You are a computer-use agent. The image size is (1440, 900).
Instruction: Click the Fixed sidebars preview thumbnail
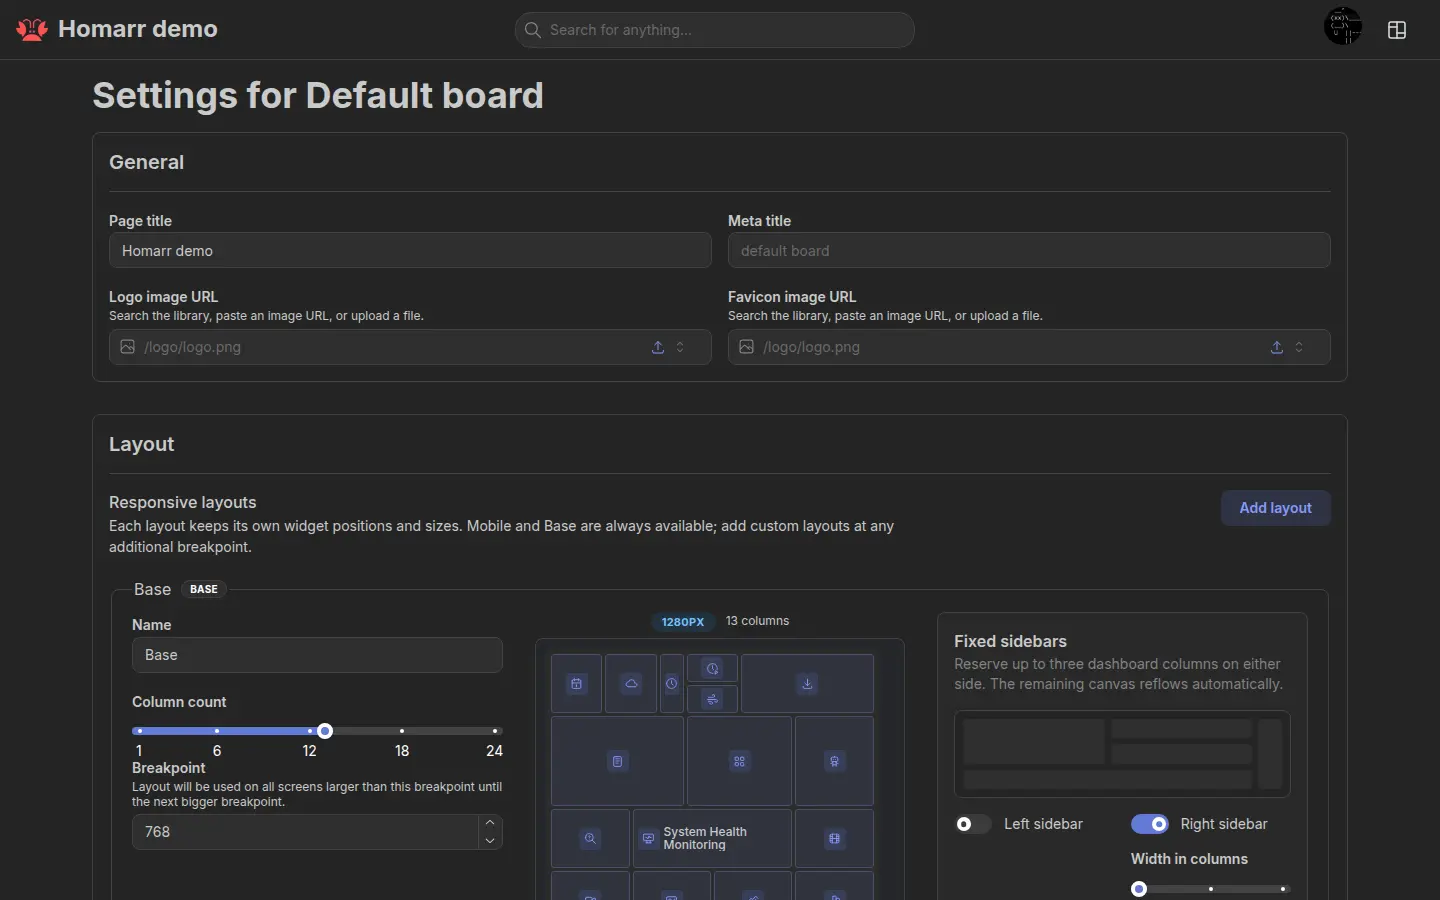(1122, 754)
